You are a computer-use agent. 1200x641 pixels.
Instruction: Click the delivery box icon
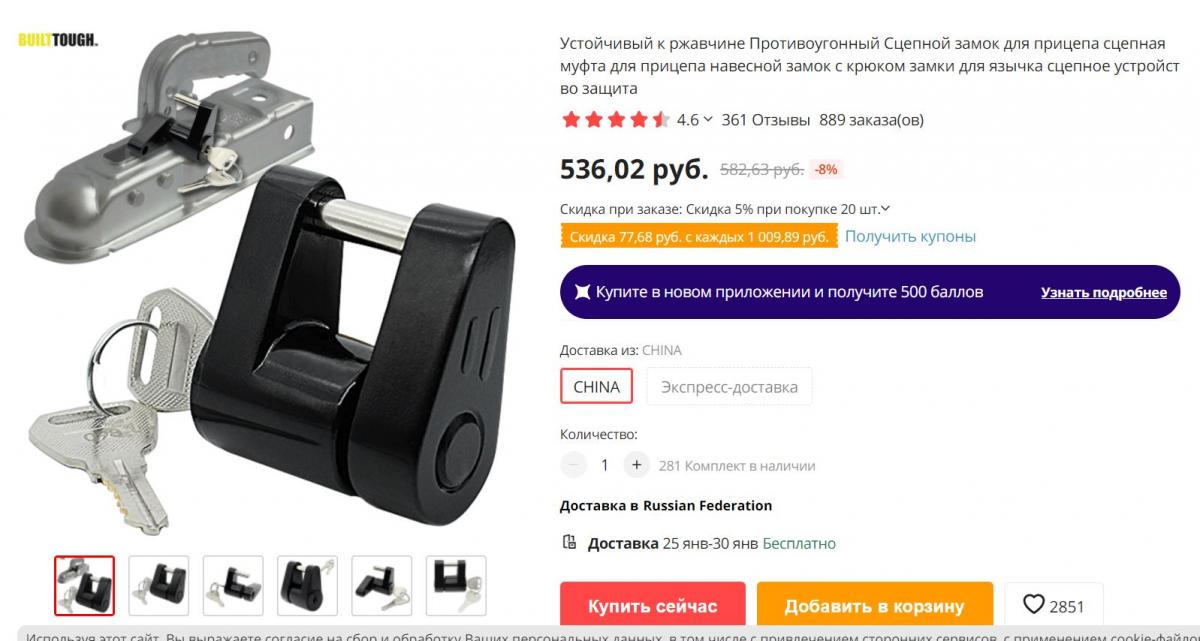tap(569, 543)
